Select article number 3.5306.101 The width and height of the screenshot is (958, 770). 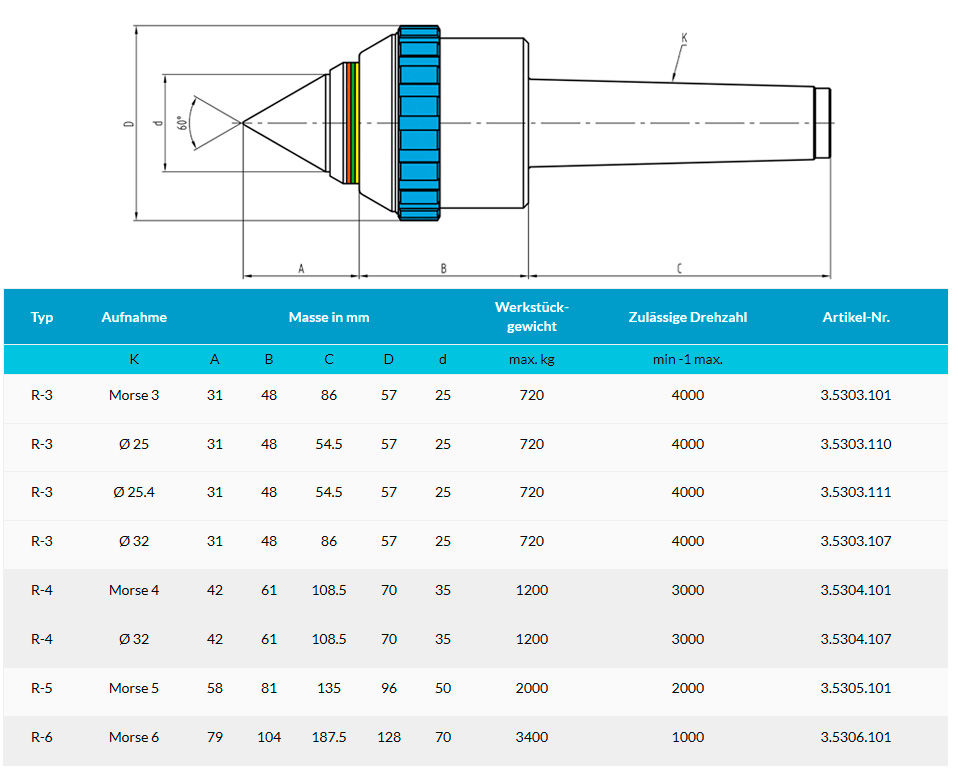(x=855, y=737)
